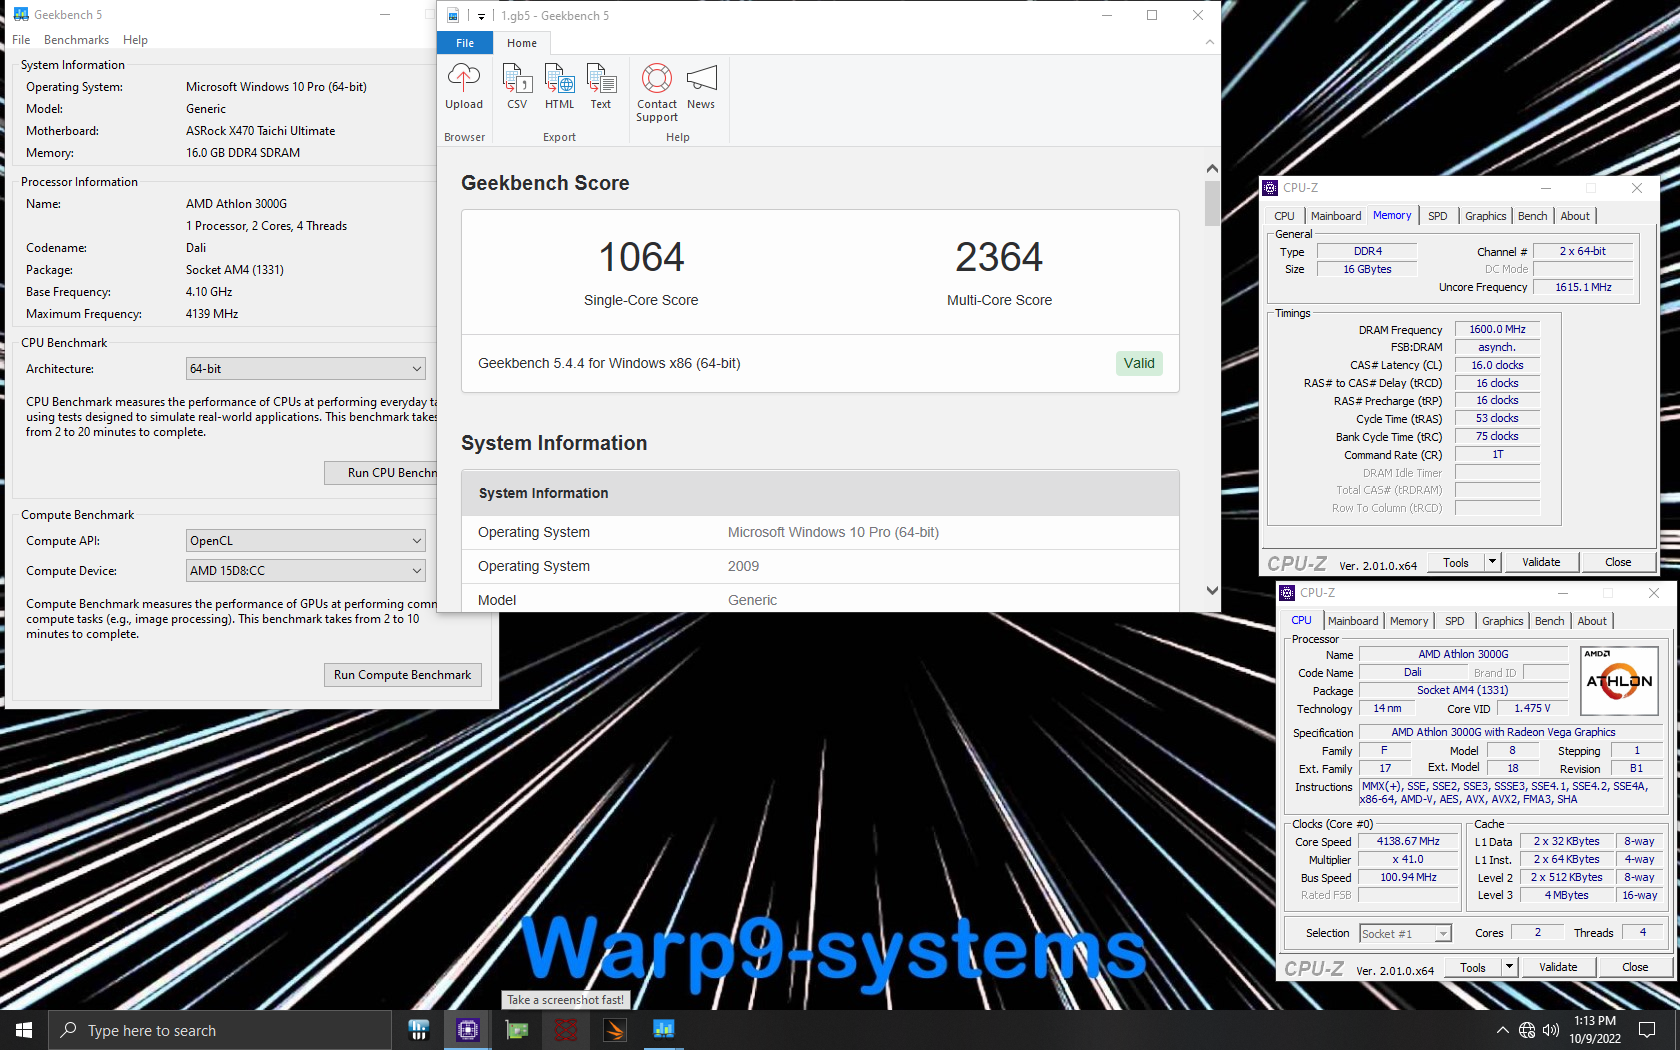Click Close button in CPU-Z Memory window
This screenshot has height=1050, width=1680.
[x=1618, y=562]
